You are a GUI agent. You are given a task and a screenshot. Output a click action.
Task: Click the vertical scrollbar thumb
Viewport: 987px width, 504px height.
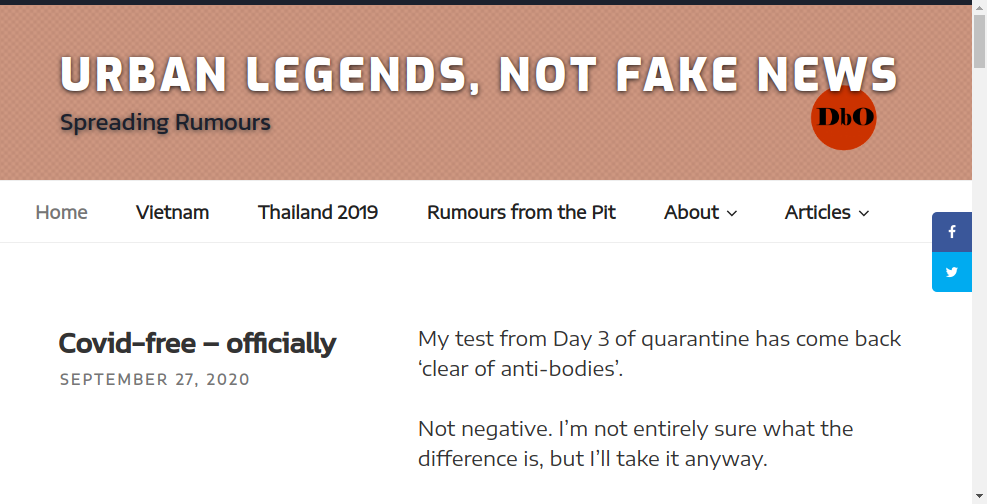[x=979, y=41]
